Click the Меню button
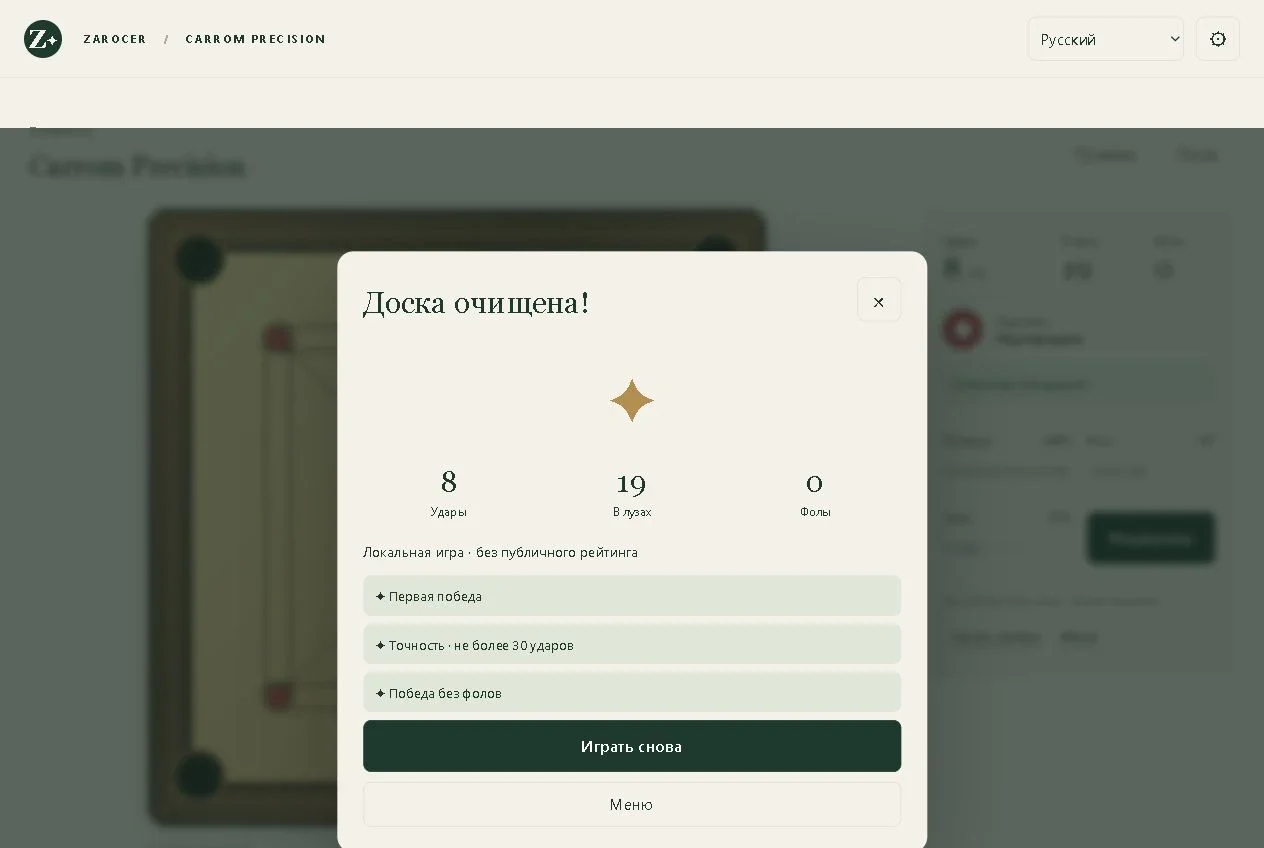 [x=632, y=804]
